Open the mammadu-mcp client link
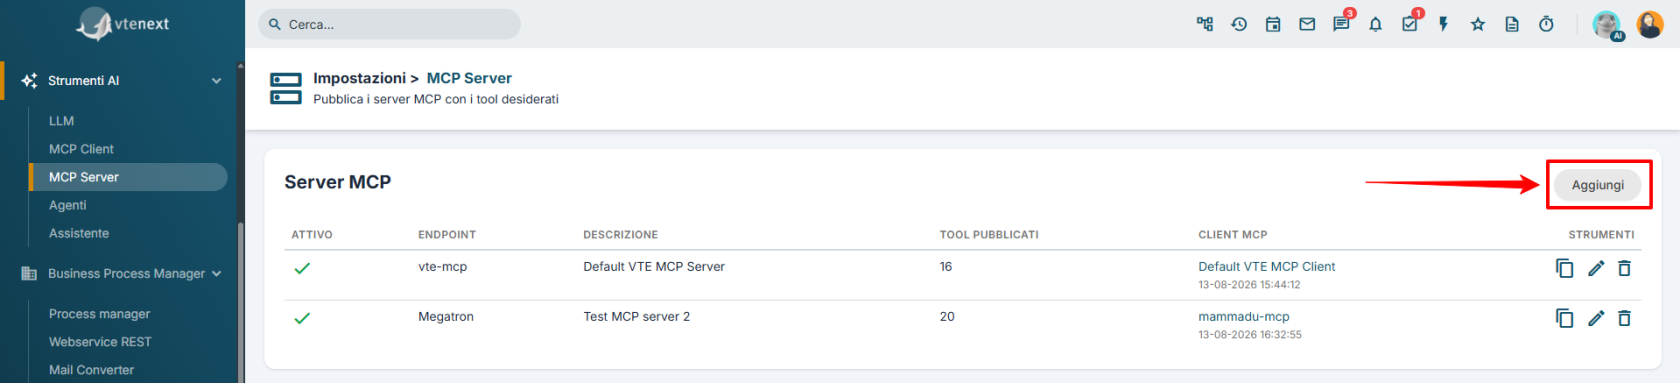The width and height of the screenshot is (1680, 383). (x=1243, y=317)
